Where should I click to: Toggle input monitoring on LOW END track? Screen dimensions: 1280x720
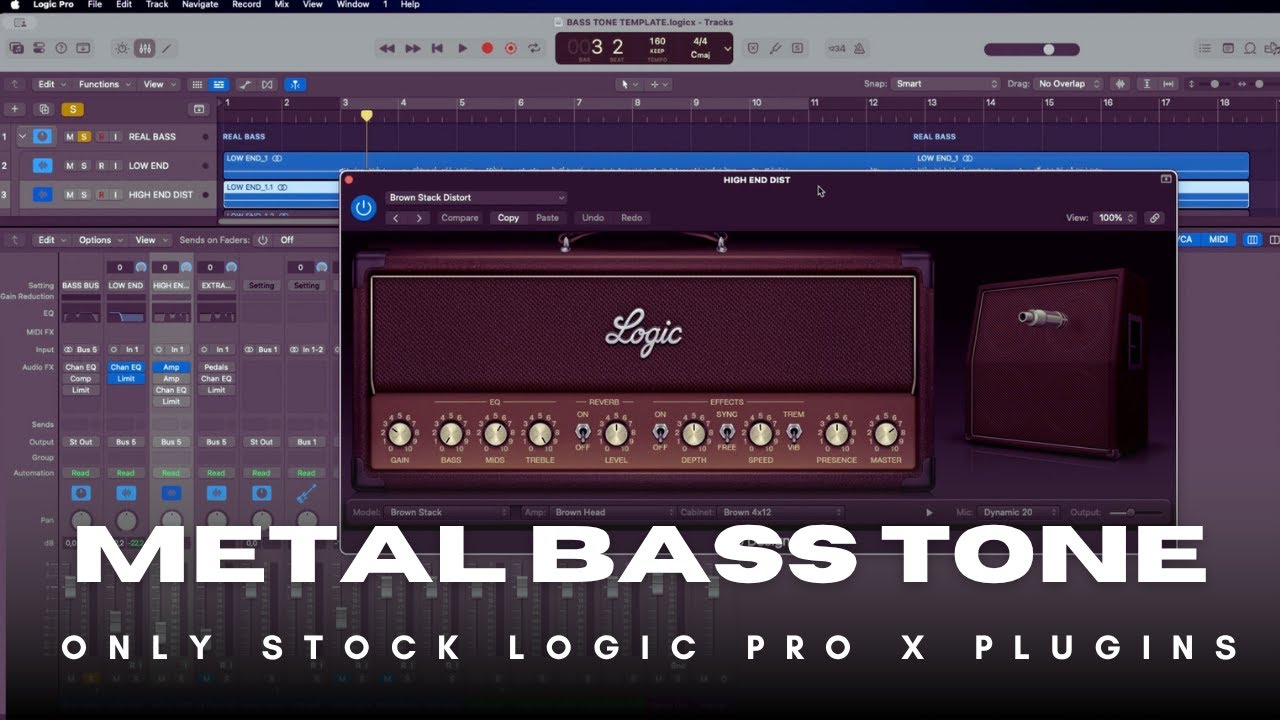tap(115, 166)
